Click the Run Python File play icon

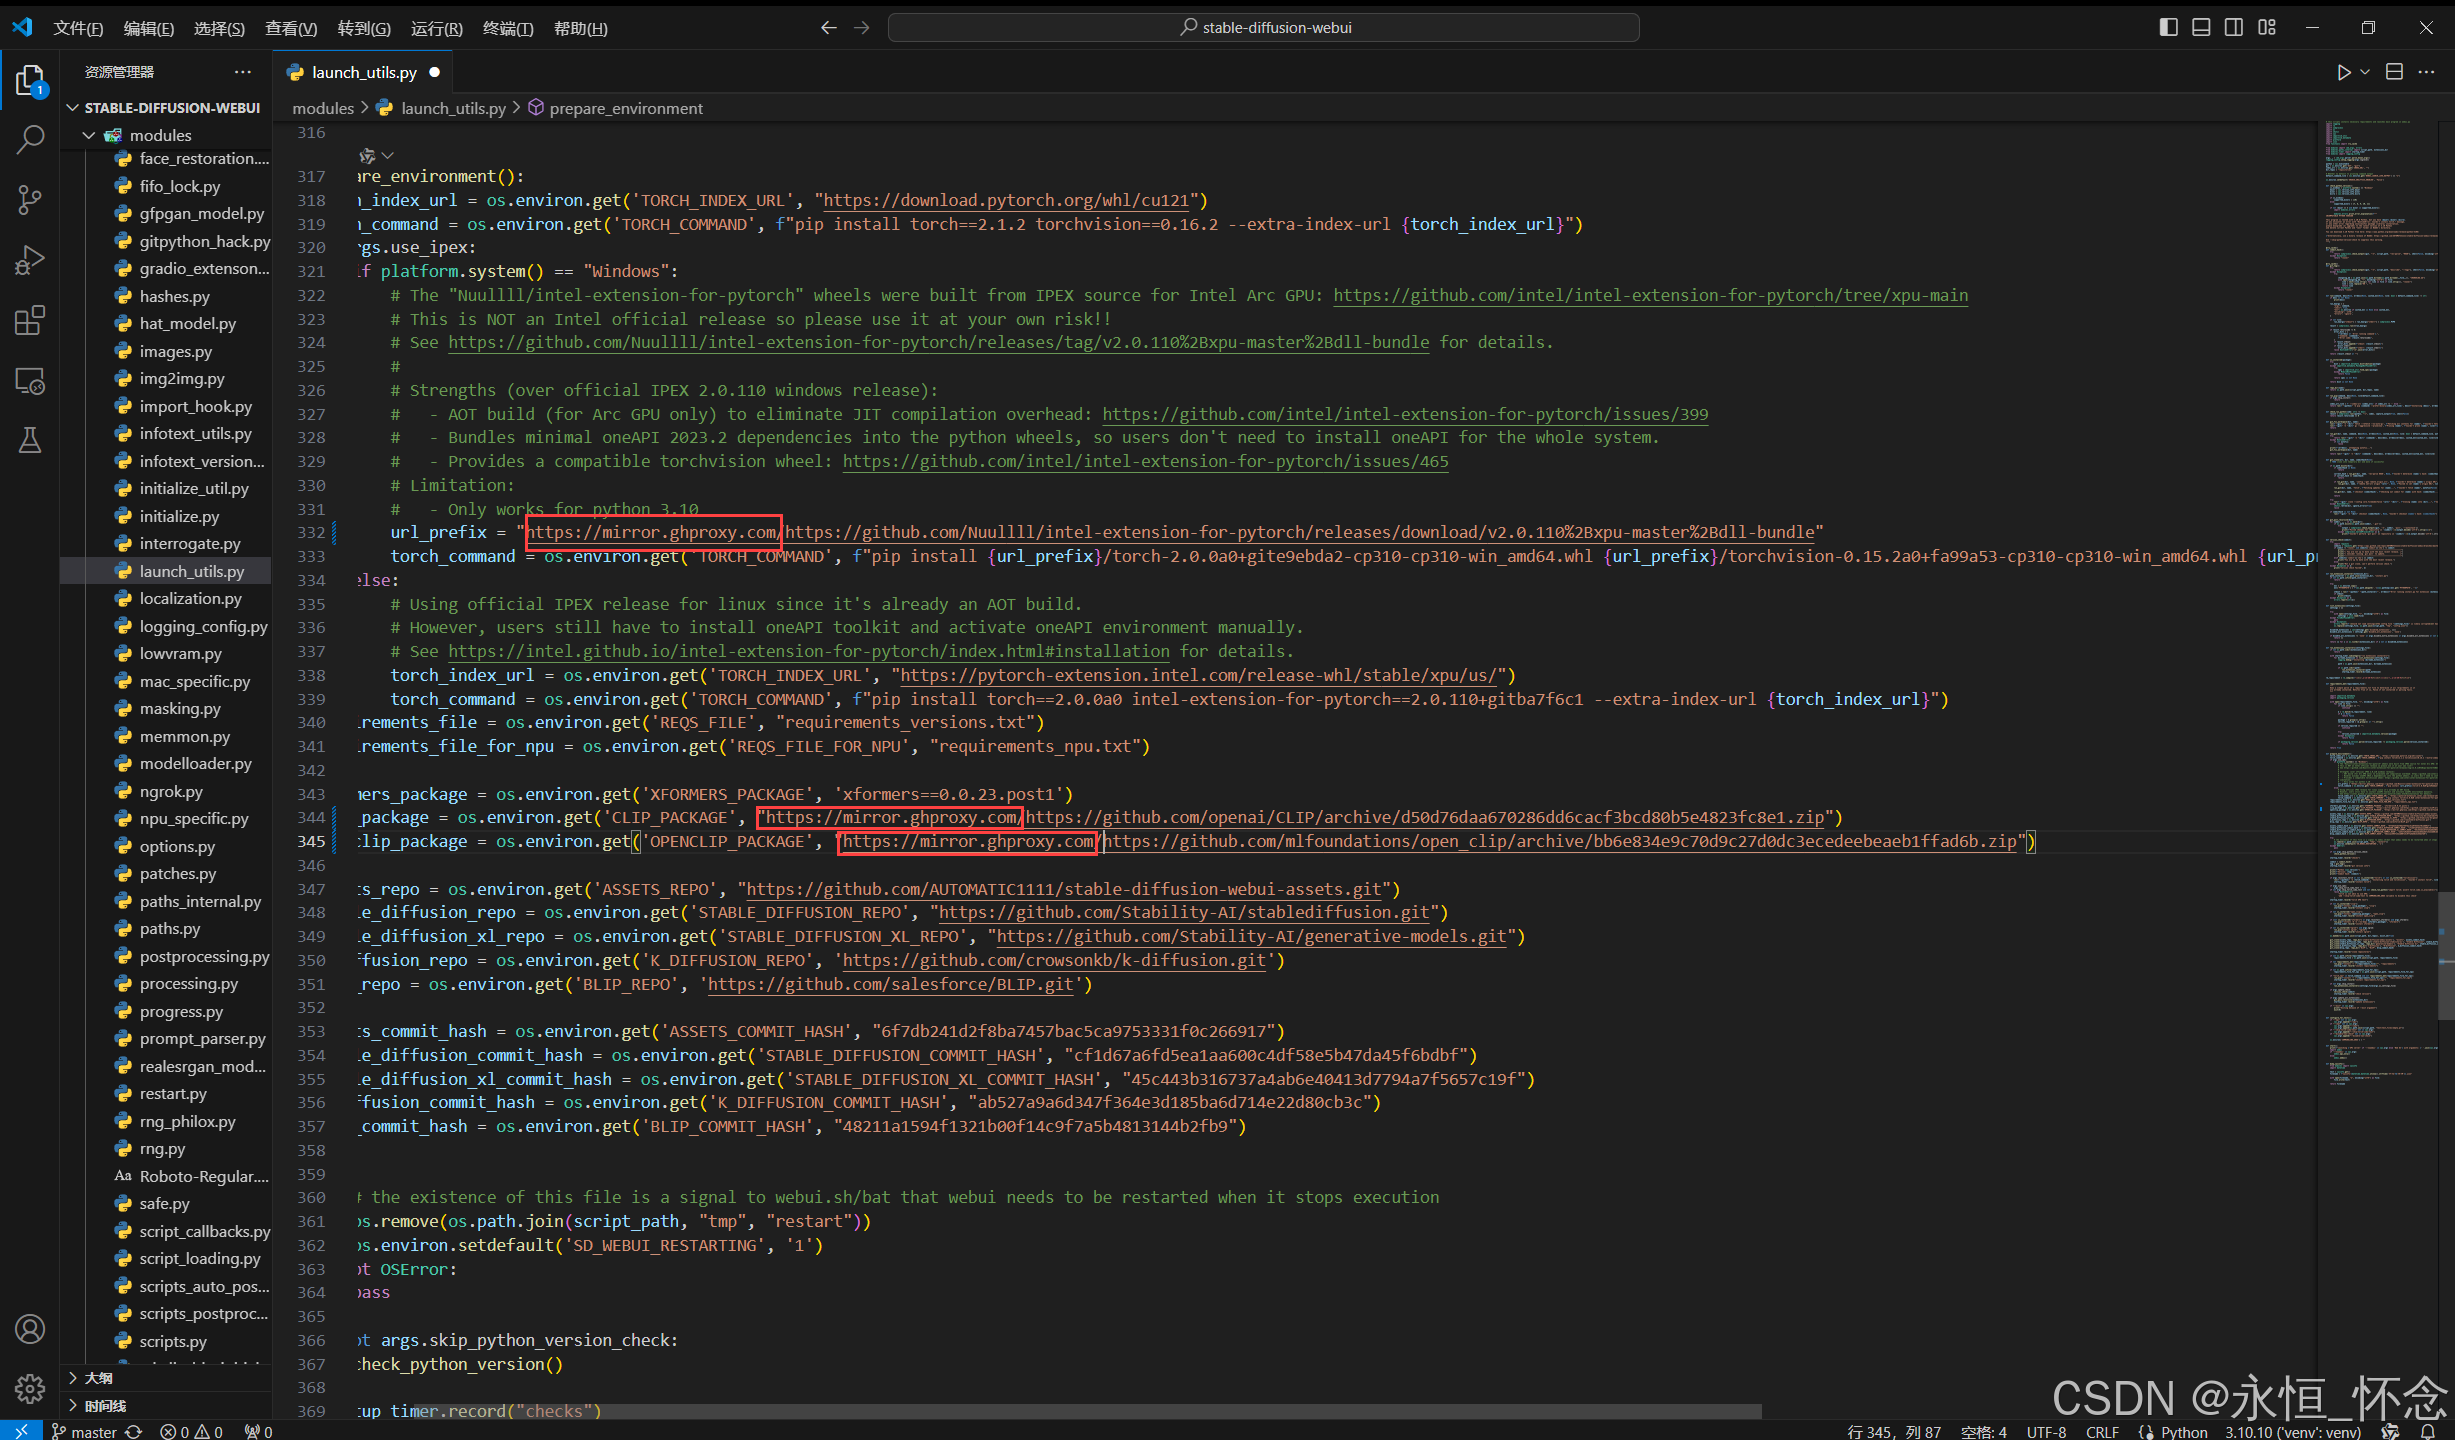[x=2343, y=72]
